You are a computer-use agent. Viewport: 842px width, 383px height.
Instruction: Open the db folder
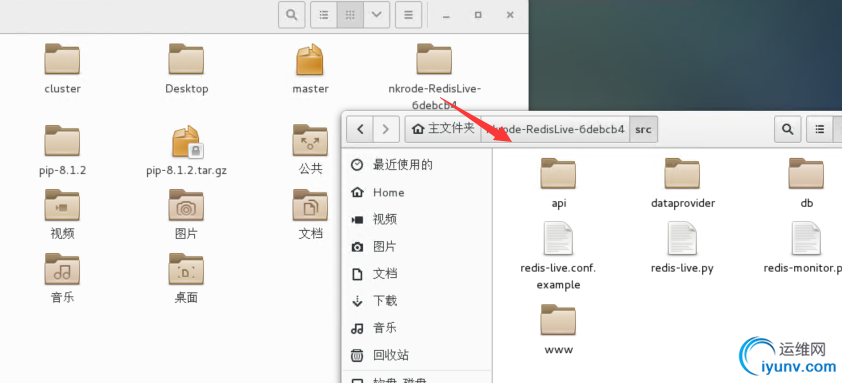pos(807,174)
